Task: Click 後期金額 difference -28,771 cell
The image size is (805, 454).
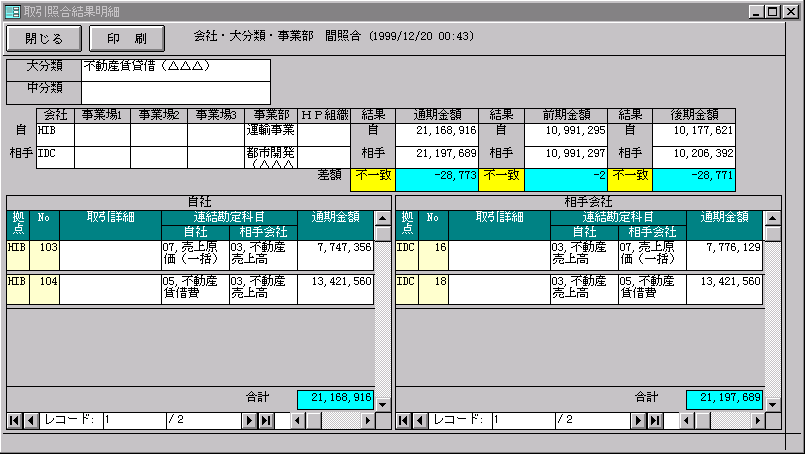Action: (x=694, y=180)
